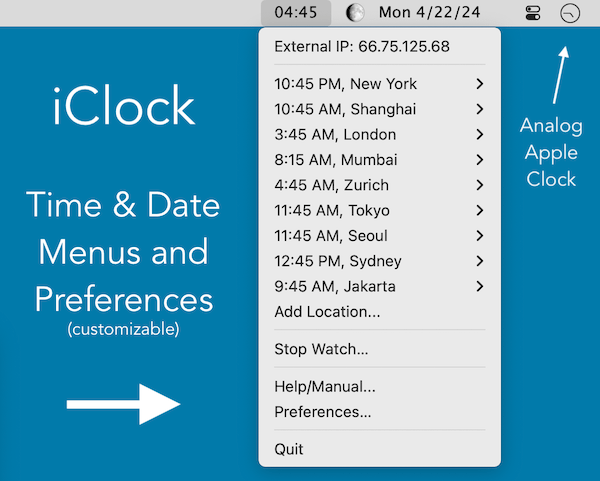Select 4:45 AM, Zurich entry

(380, 185)
